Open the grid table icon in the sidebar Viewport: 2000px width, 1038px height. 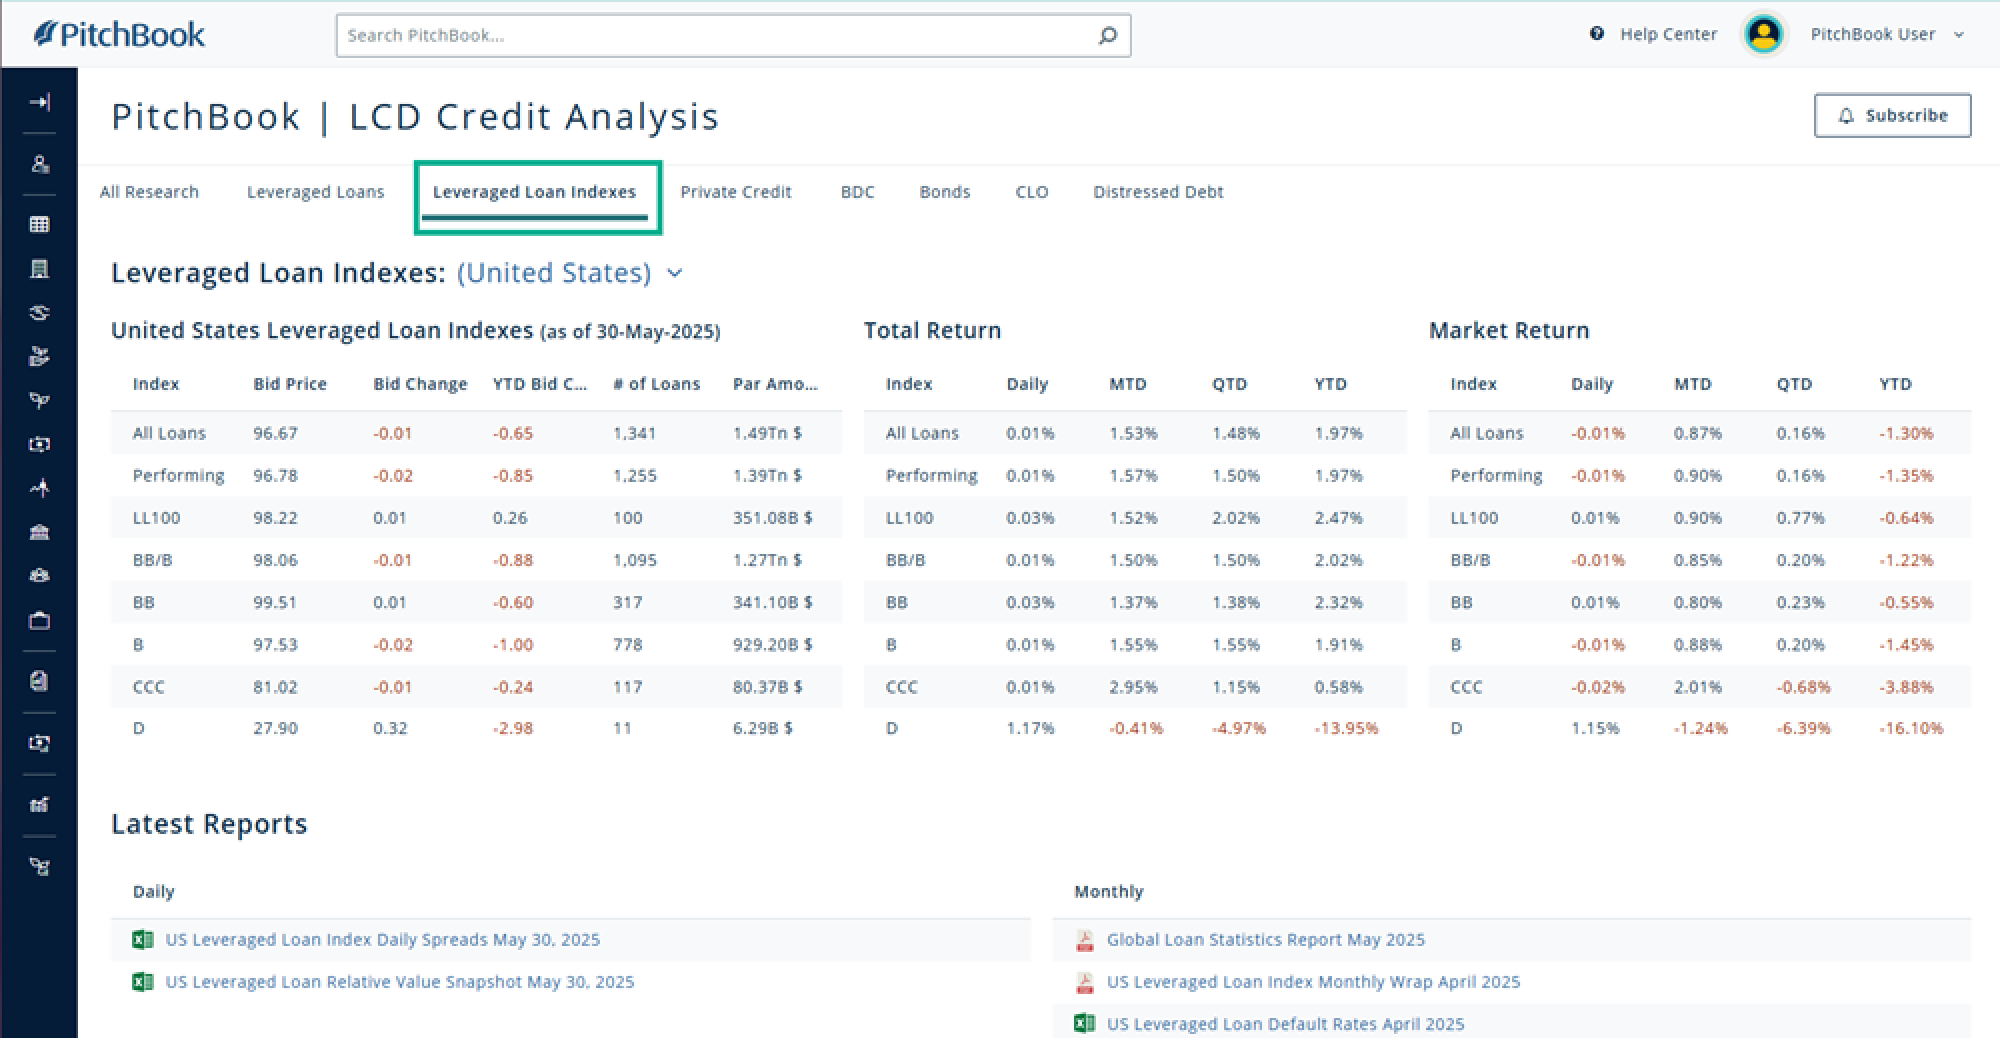tap(40, 224)
